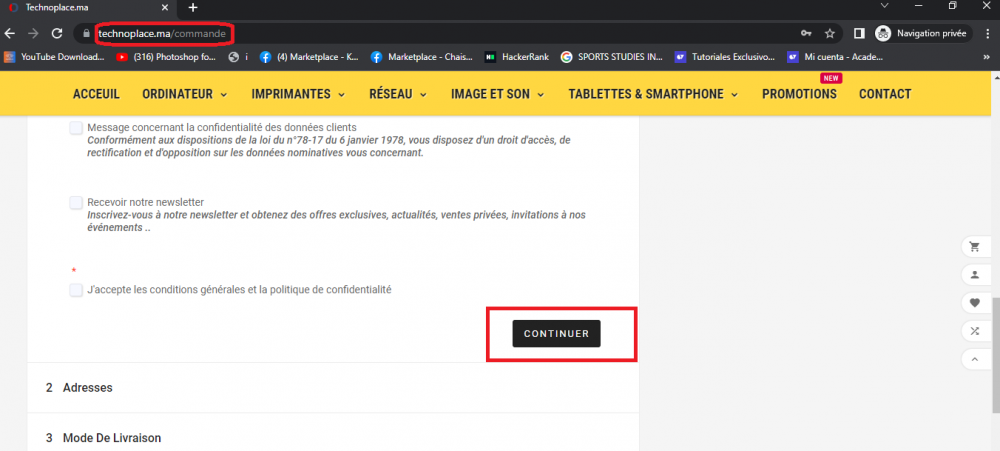Expand step 3 Mode De Livraison section
1000x451 pixels.
333,438
